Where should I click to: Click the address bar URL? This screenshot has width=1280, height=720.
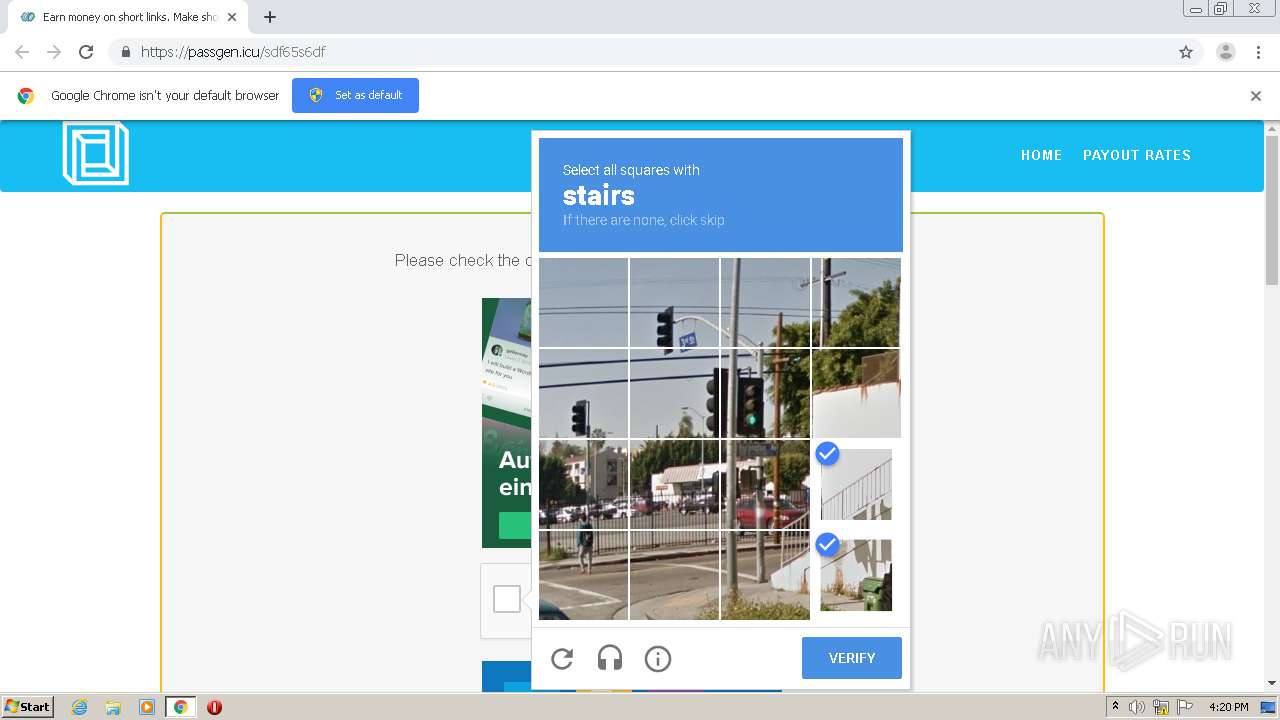233,52
